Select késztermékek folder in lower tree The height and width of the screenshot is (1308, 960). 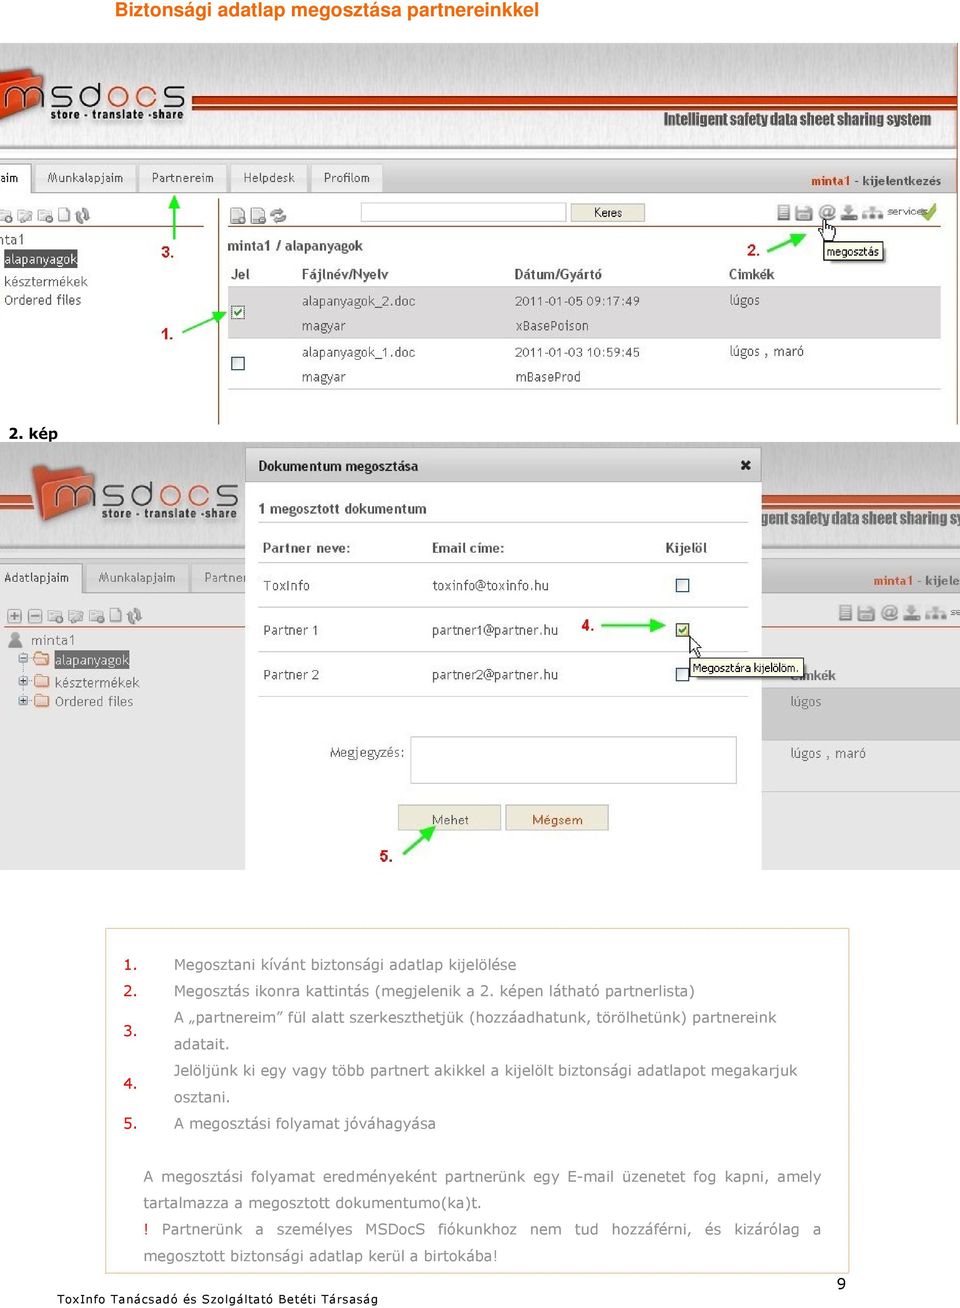[x=97, y=682]
